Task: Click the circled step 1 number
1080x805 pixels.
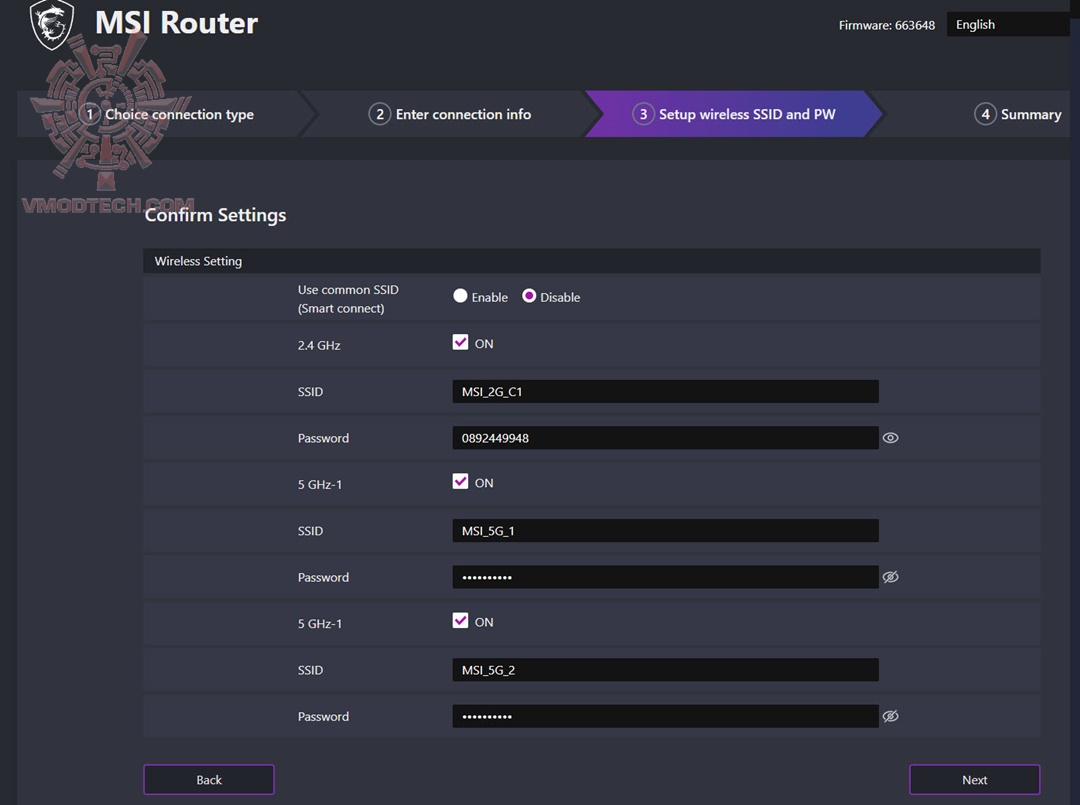Action: pyautogui.click(x=90, y=114)
